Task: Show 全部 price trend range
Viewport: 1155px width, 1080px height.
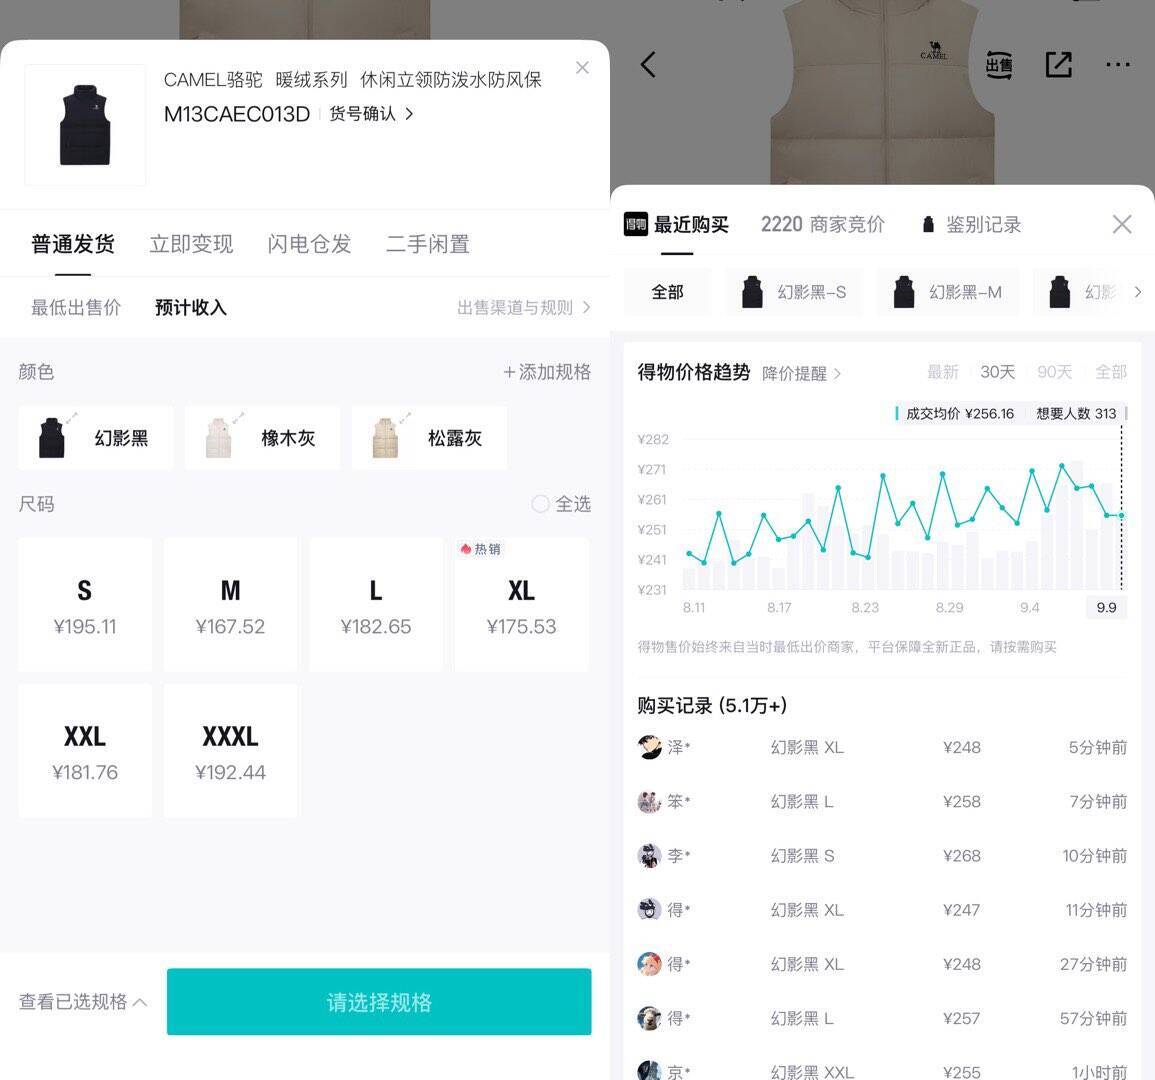Action: click(1111, 372)
